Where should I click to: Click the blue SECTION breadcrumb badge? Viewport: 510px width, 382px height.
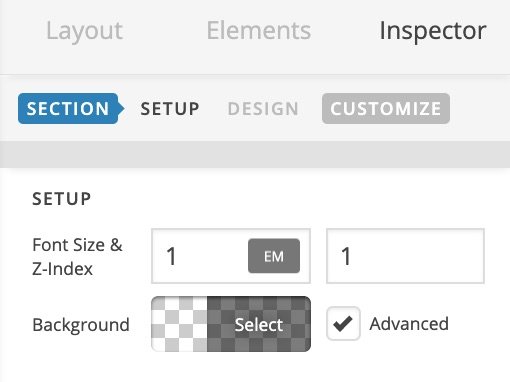click(71, 109)
